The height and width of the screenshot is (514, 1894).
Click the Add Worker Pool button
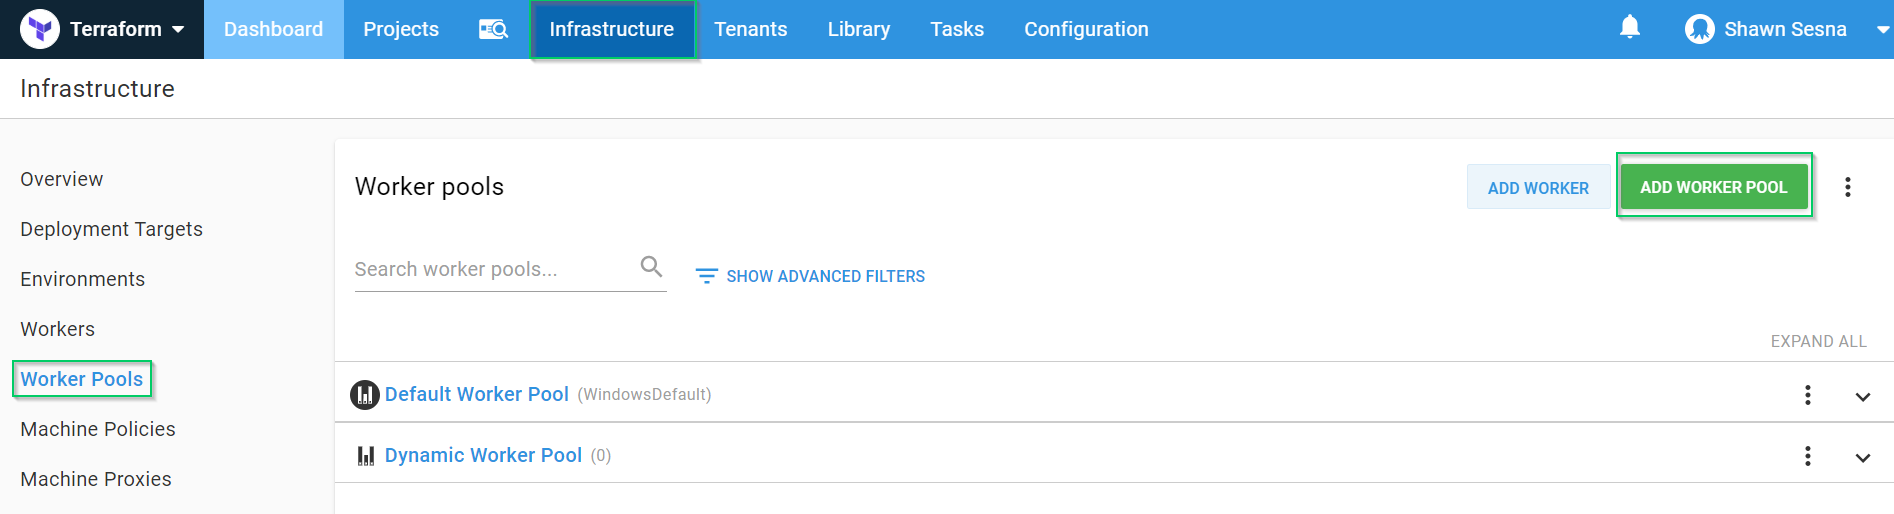[x=1713, y=187]
